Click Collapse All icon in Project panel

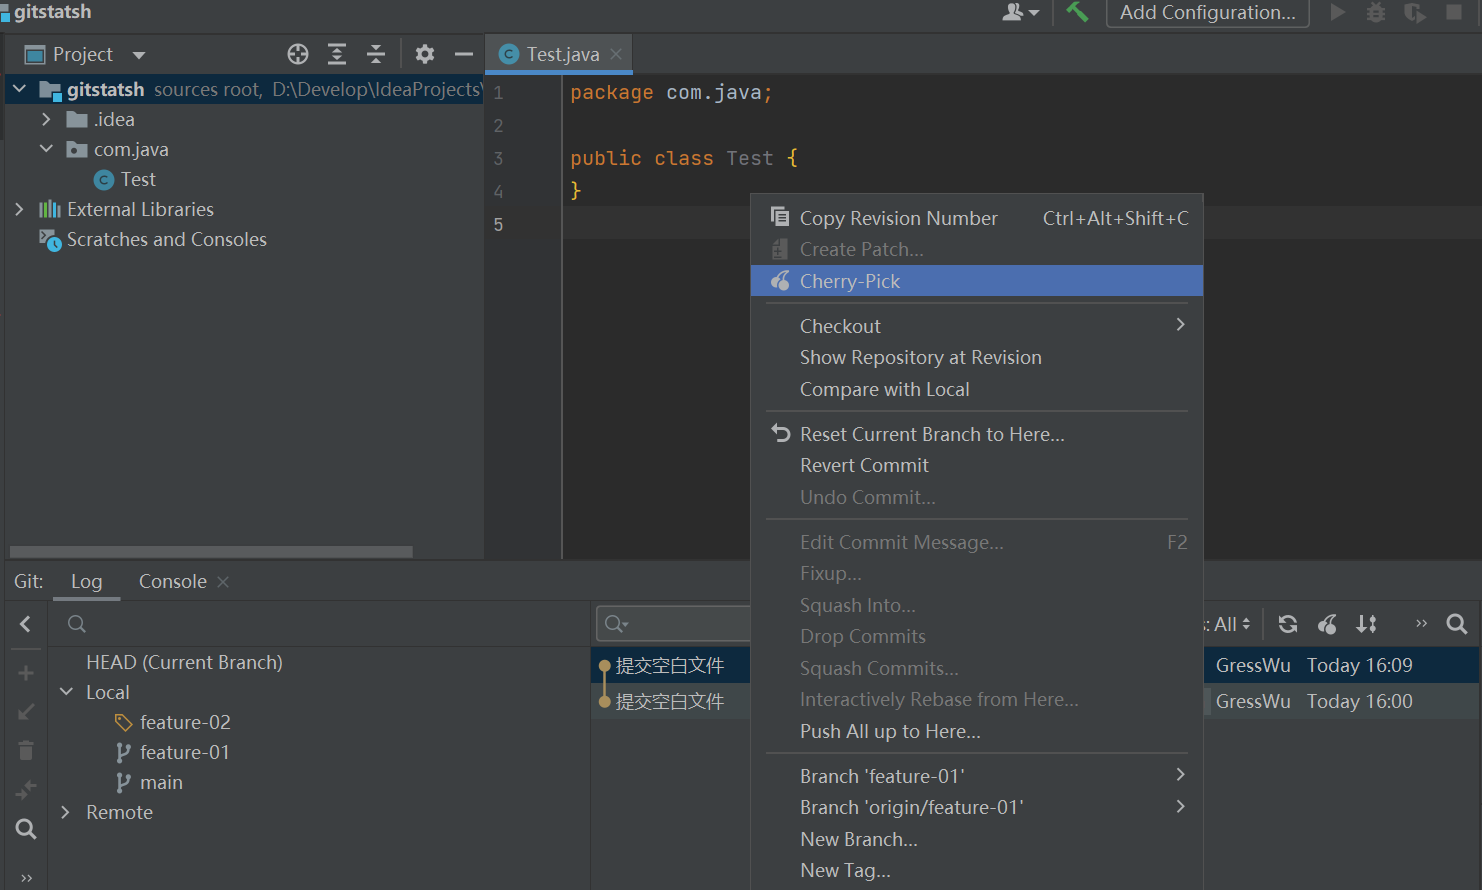click(376, 54)
